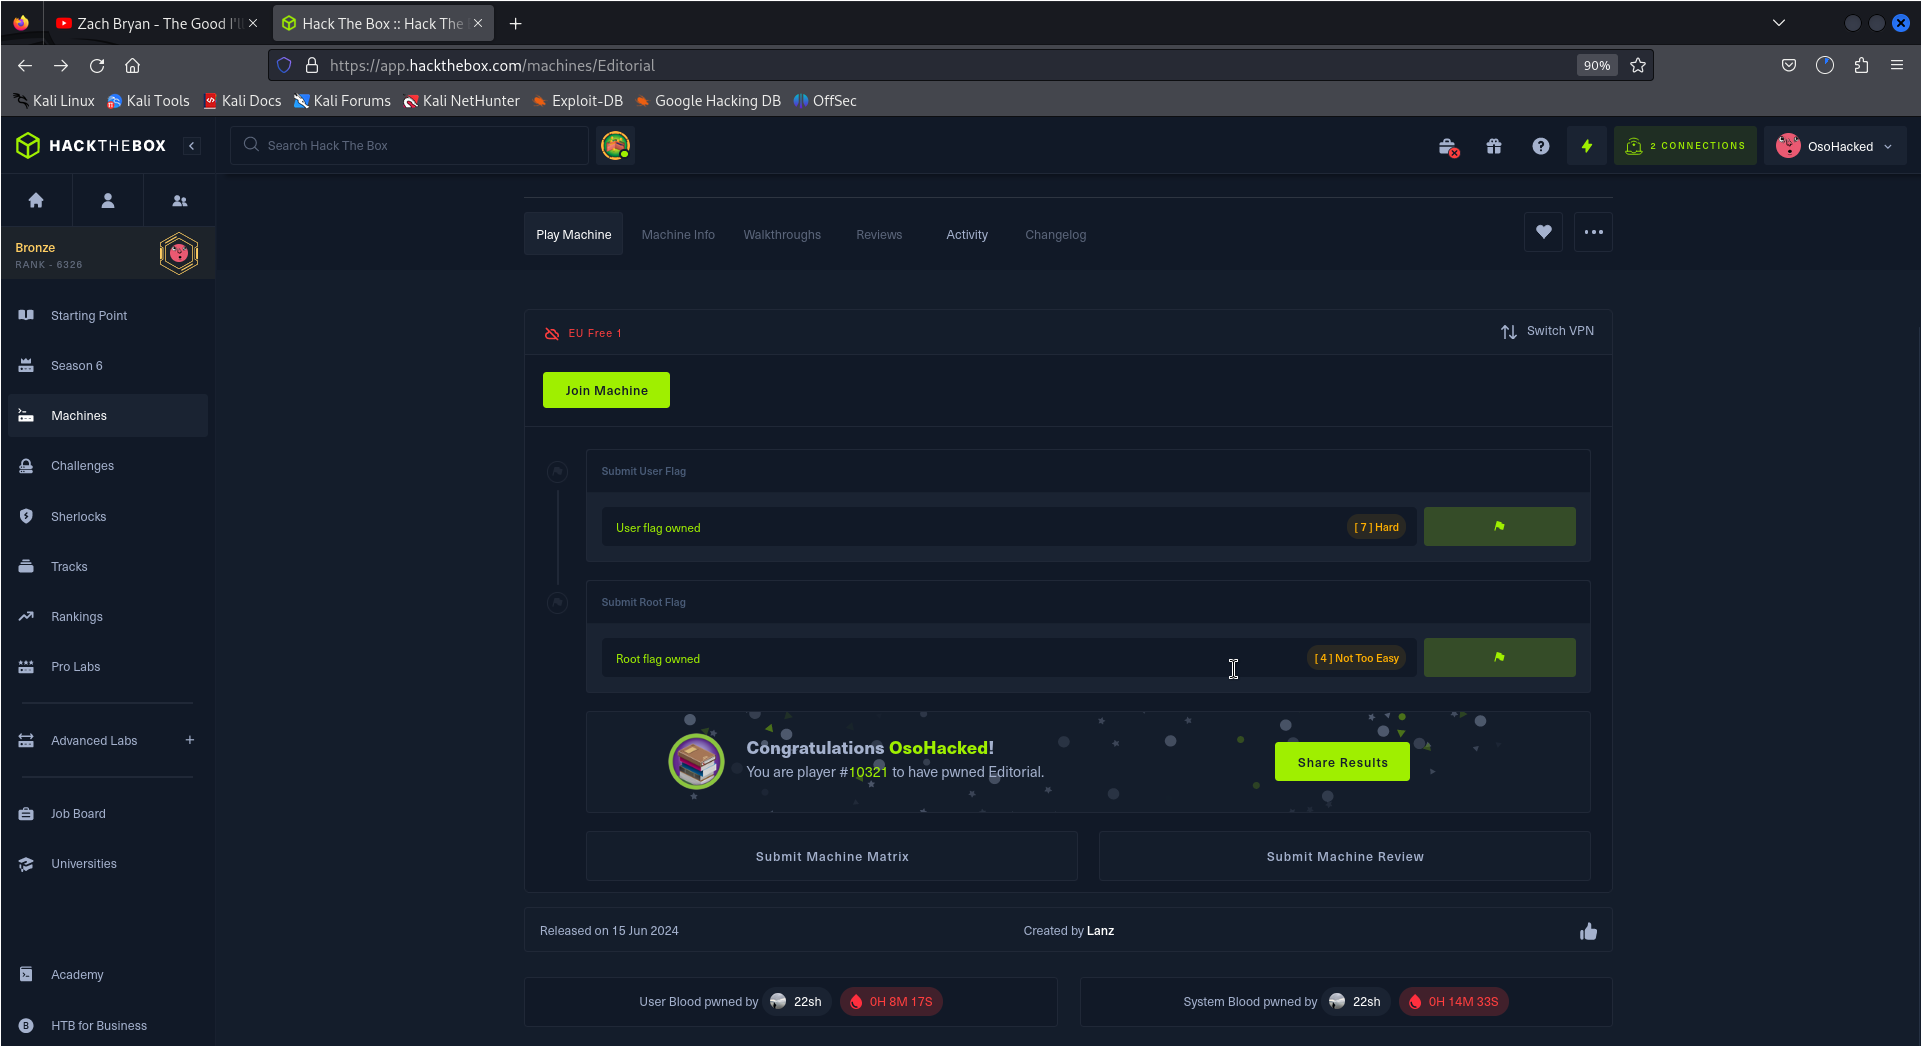Click the root flag submit button

click(1499, 657)
